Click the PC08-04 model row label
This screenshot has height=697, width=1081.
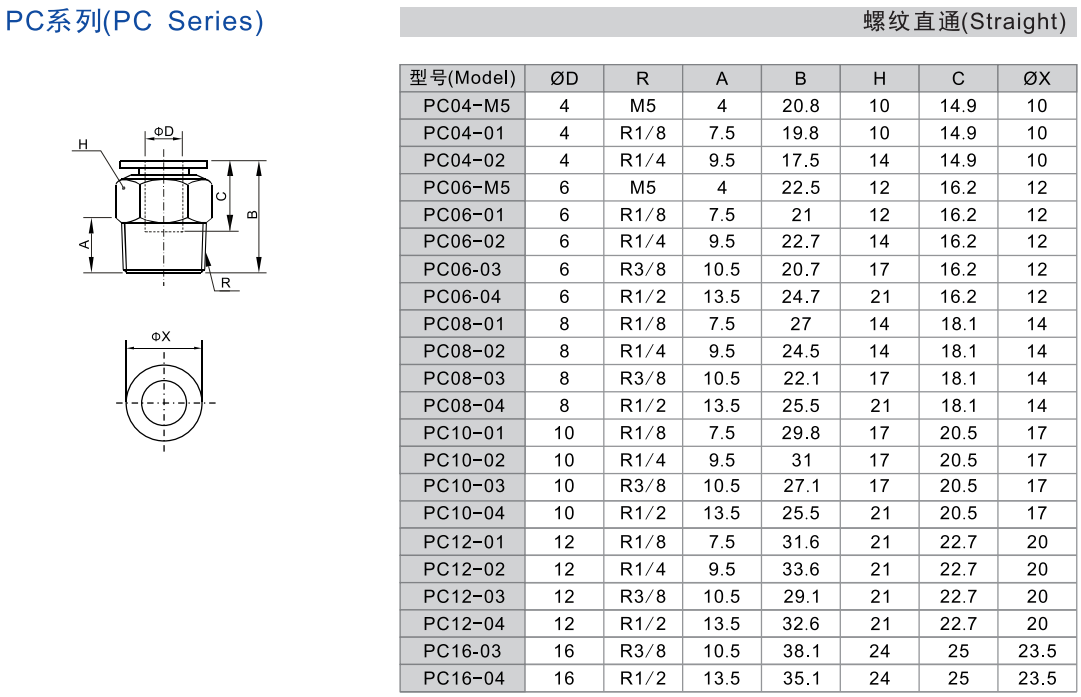462,405
